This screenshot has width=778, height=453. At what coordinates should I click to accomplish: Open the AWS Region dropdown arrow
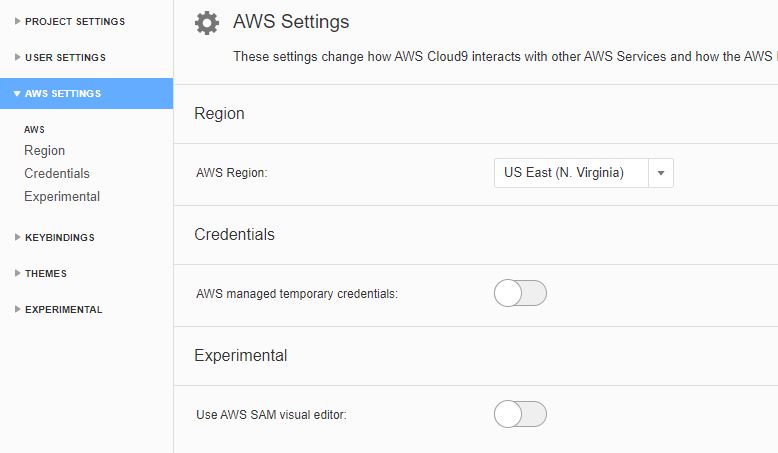(x=661, y=173)
